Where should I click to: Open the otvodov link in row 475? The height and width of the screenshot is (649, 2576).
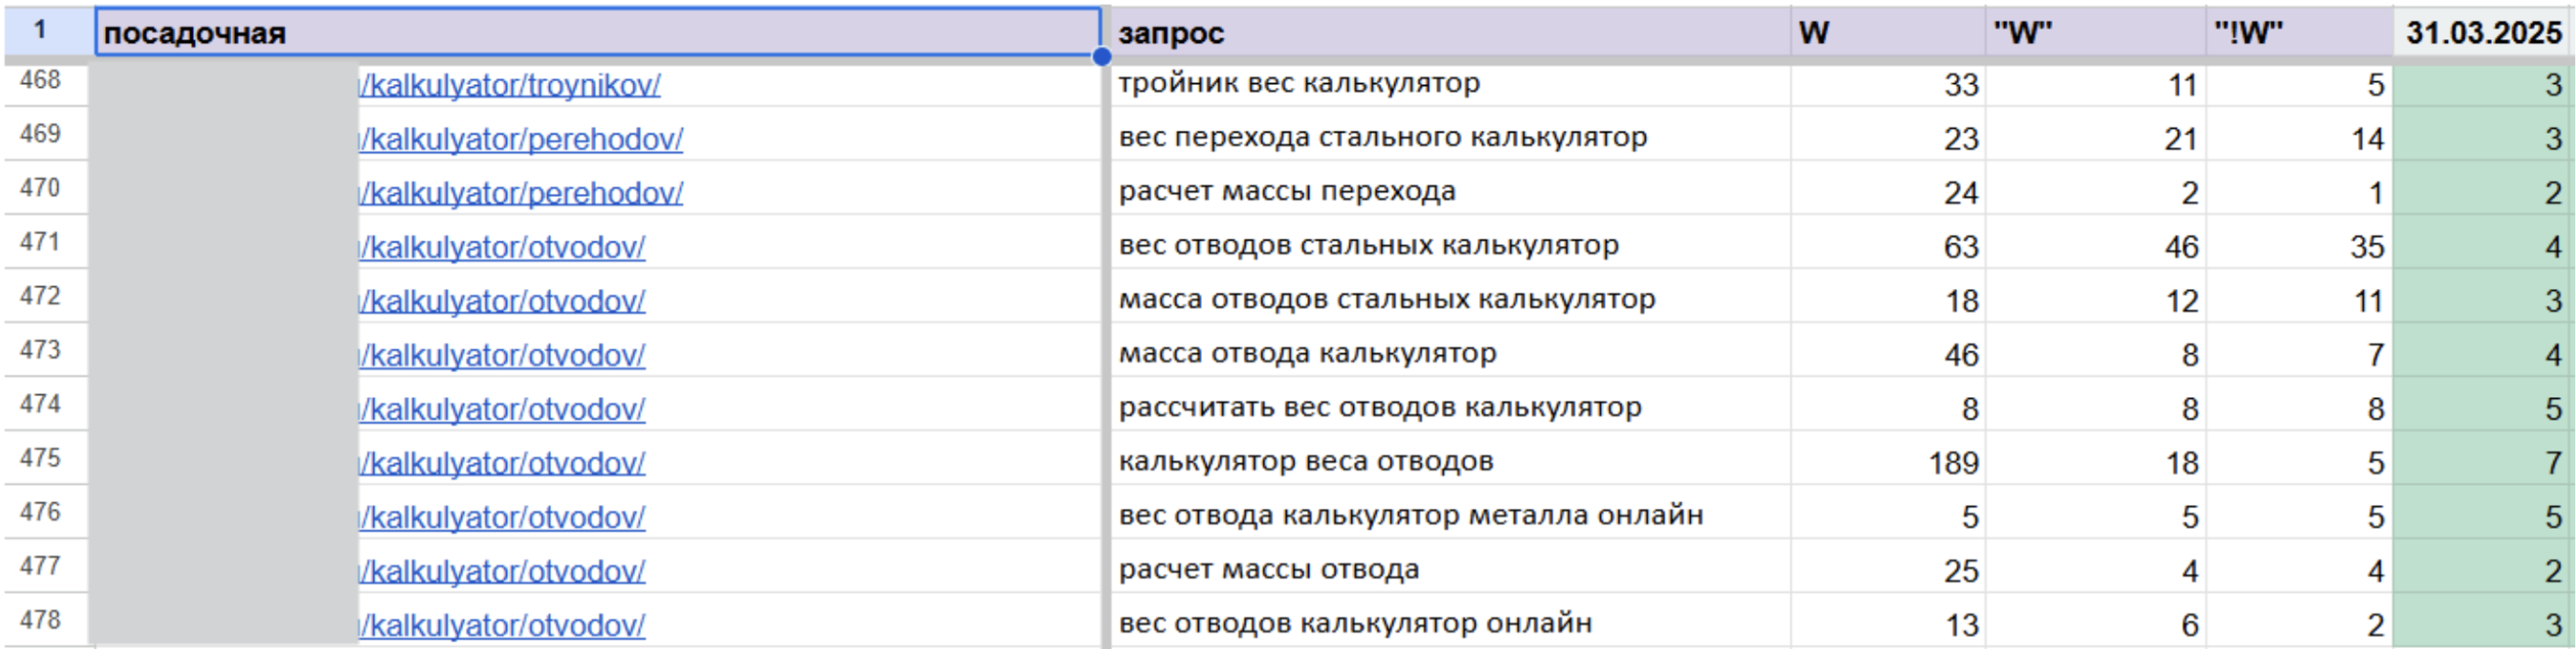point(502,464)
